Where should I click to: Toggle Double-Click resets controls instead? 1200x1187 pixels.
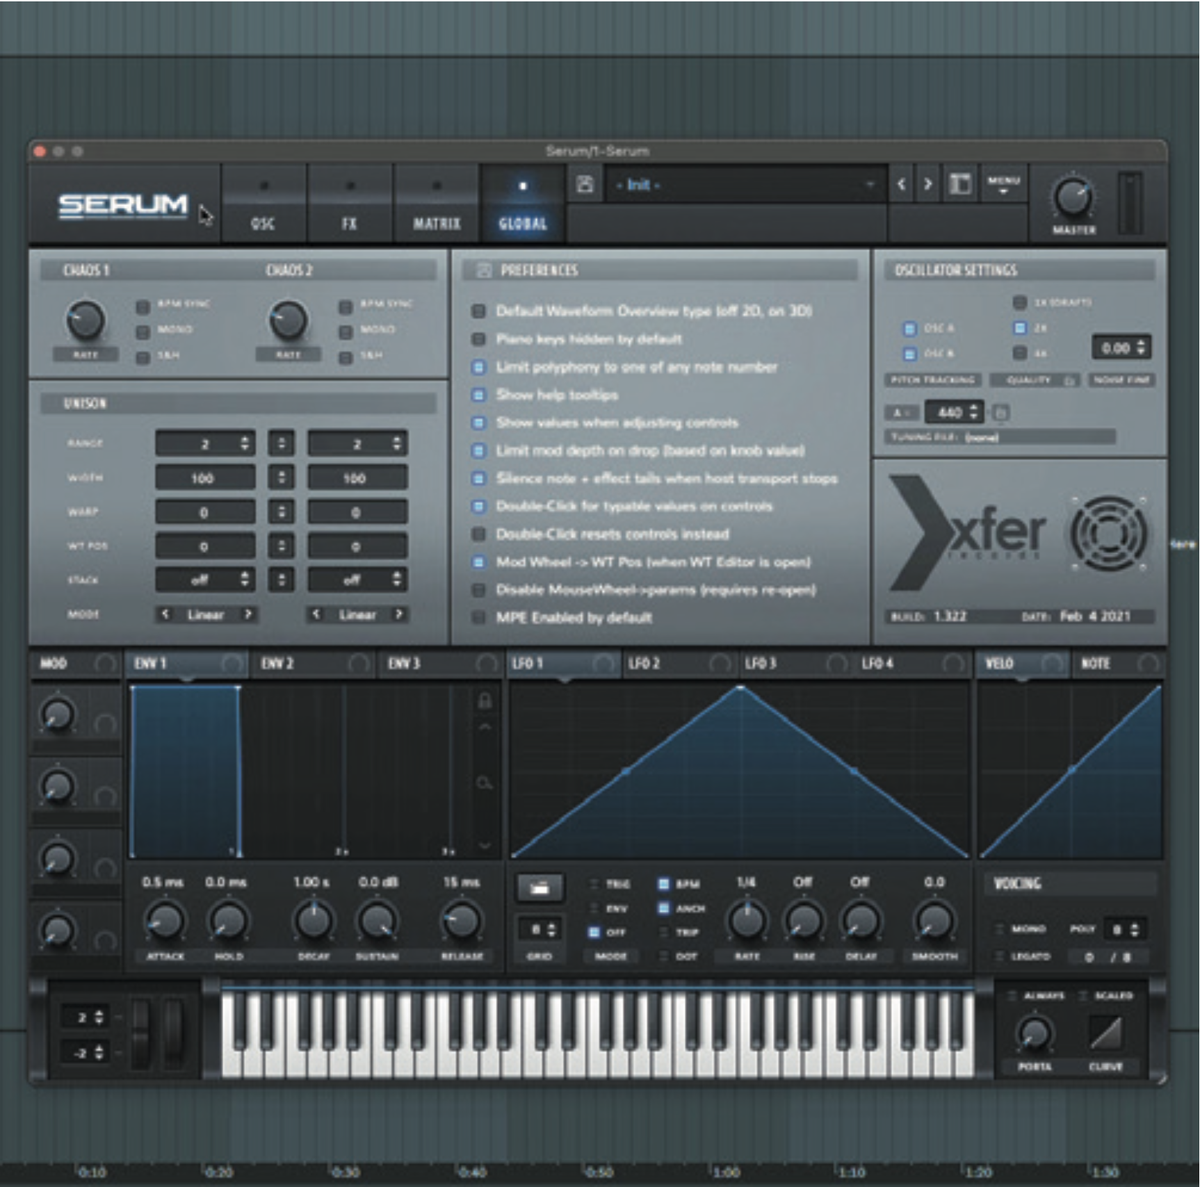coord(479,534)
